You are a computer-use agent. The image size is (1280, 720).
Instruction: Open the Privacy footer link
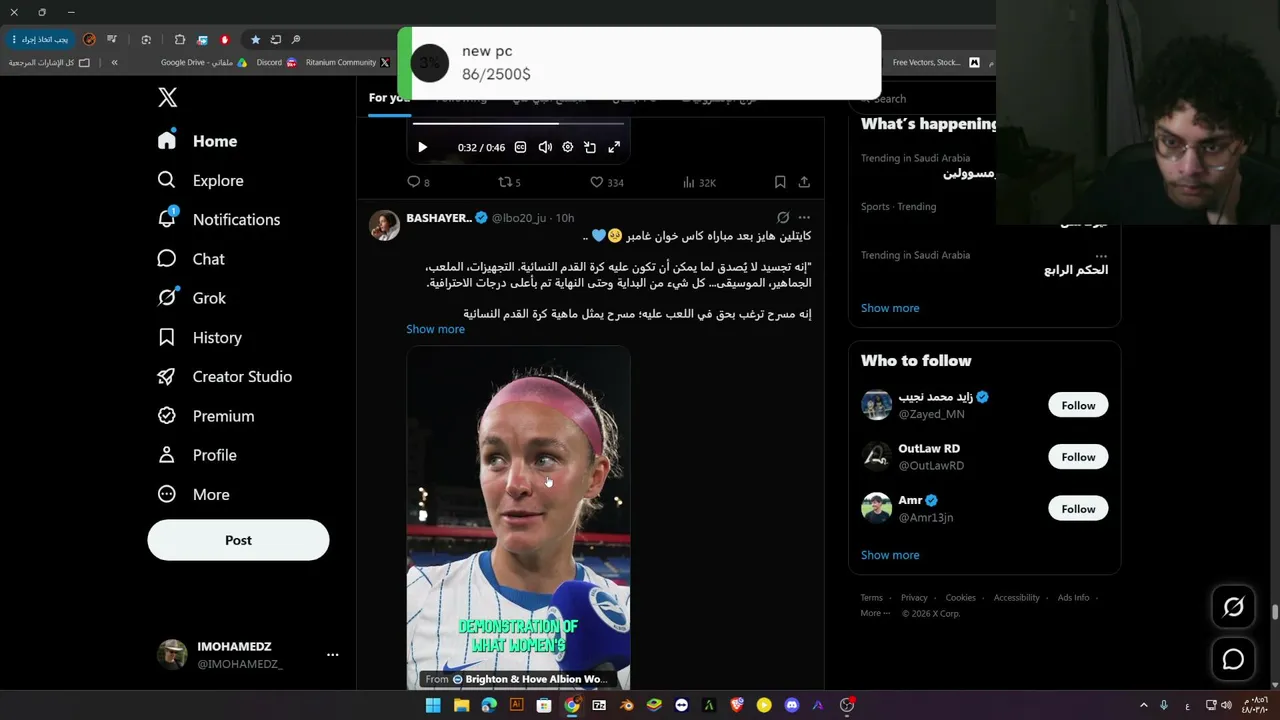914,598
